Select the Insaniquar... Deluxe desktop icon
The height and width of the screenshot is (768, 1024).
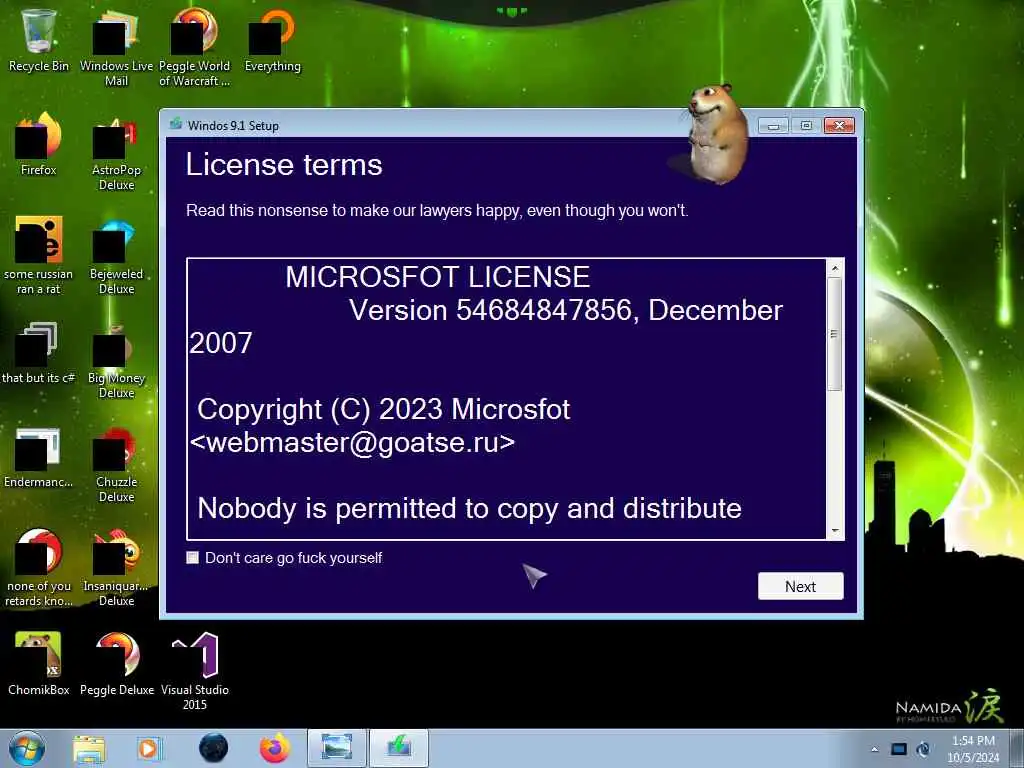pyautogui.click(x=116, y=567)
